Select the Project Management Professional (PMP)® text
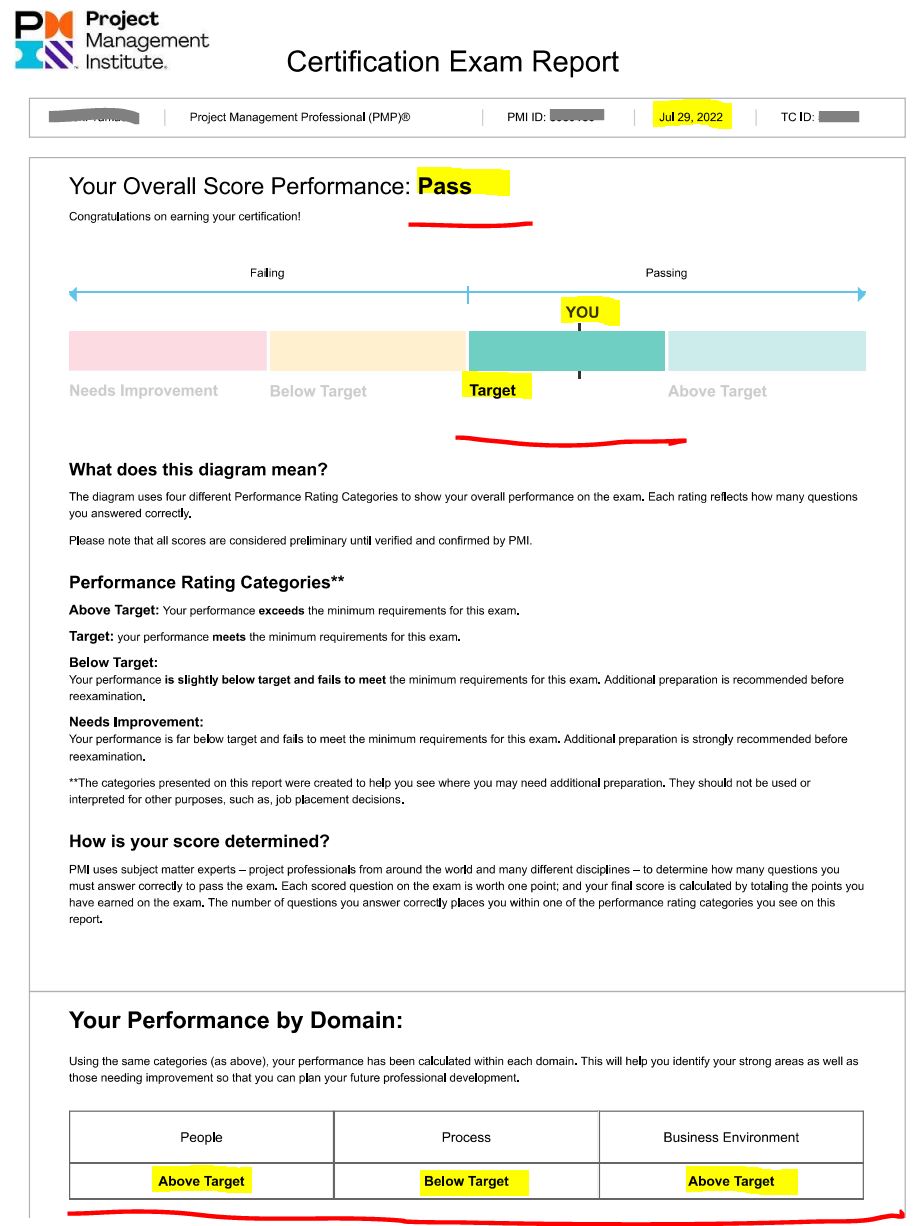 point(300,117)
